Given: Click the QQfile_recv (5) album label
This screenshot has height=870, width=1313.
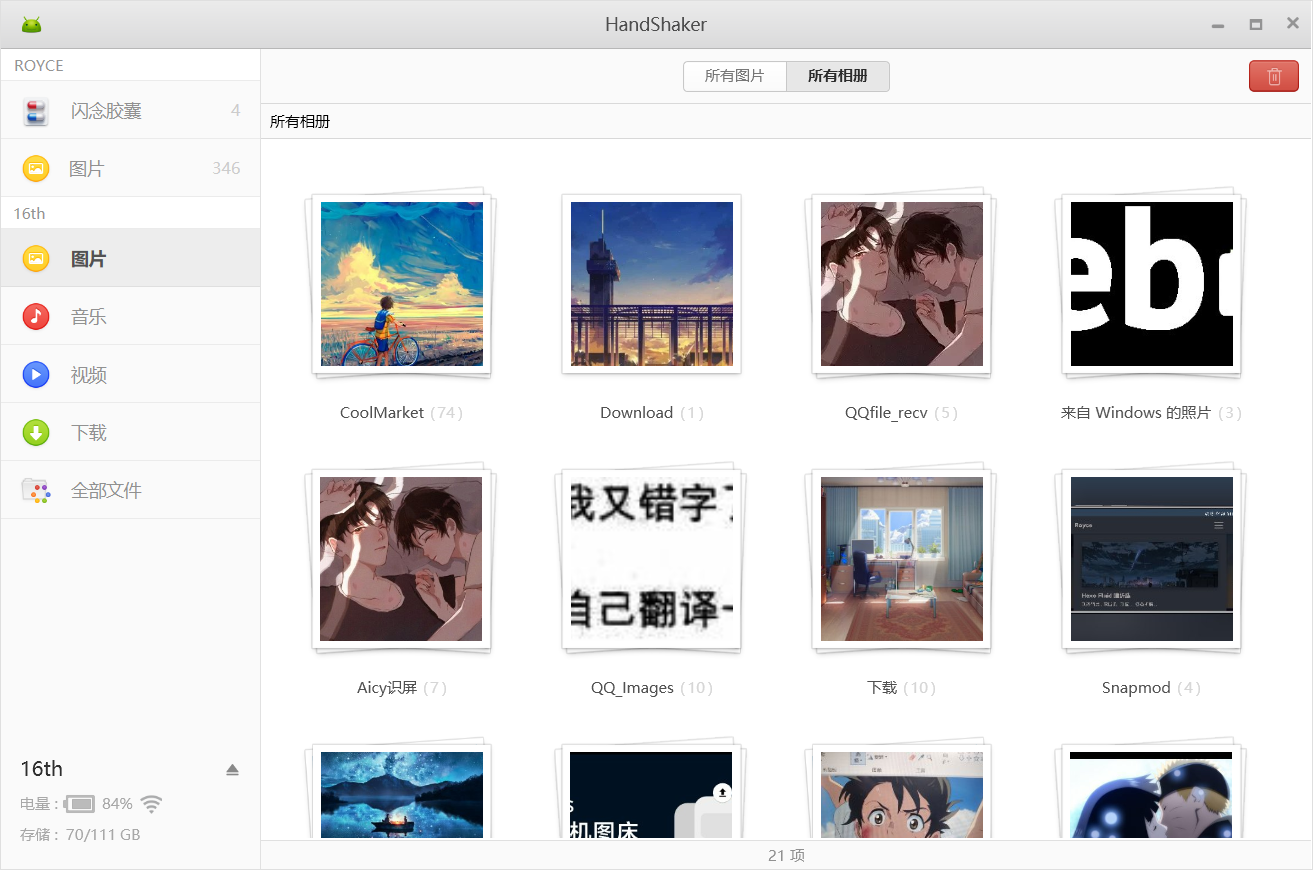Looking at the screenshot, I should pyautogui.click(x=902, y=413).
